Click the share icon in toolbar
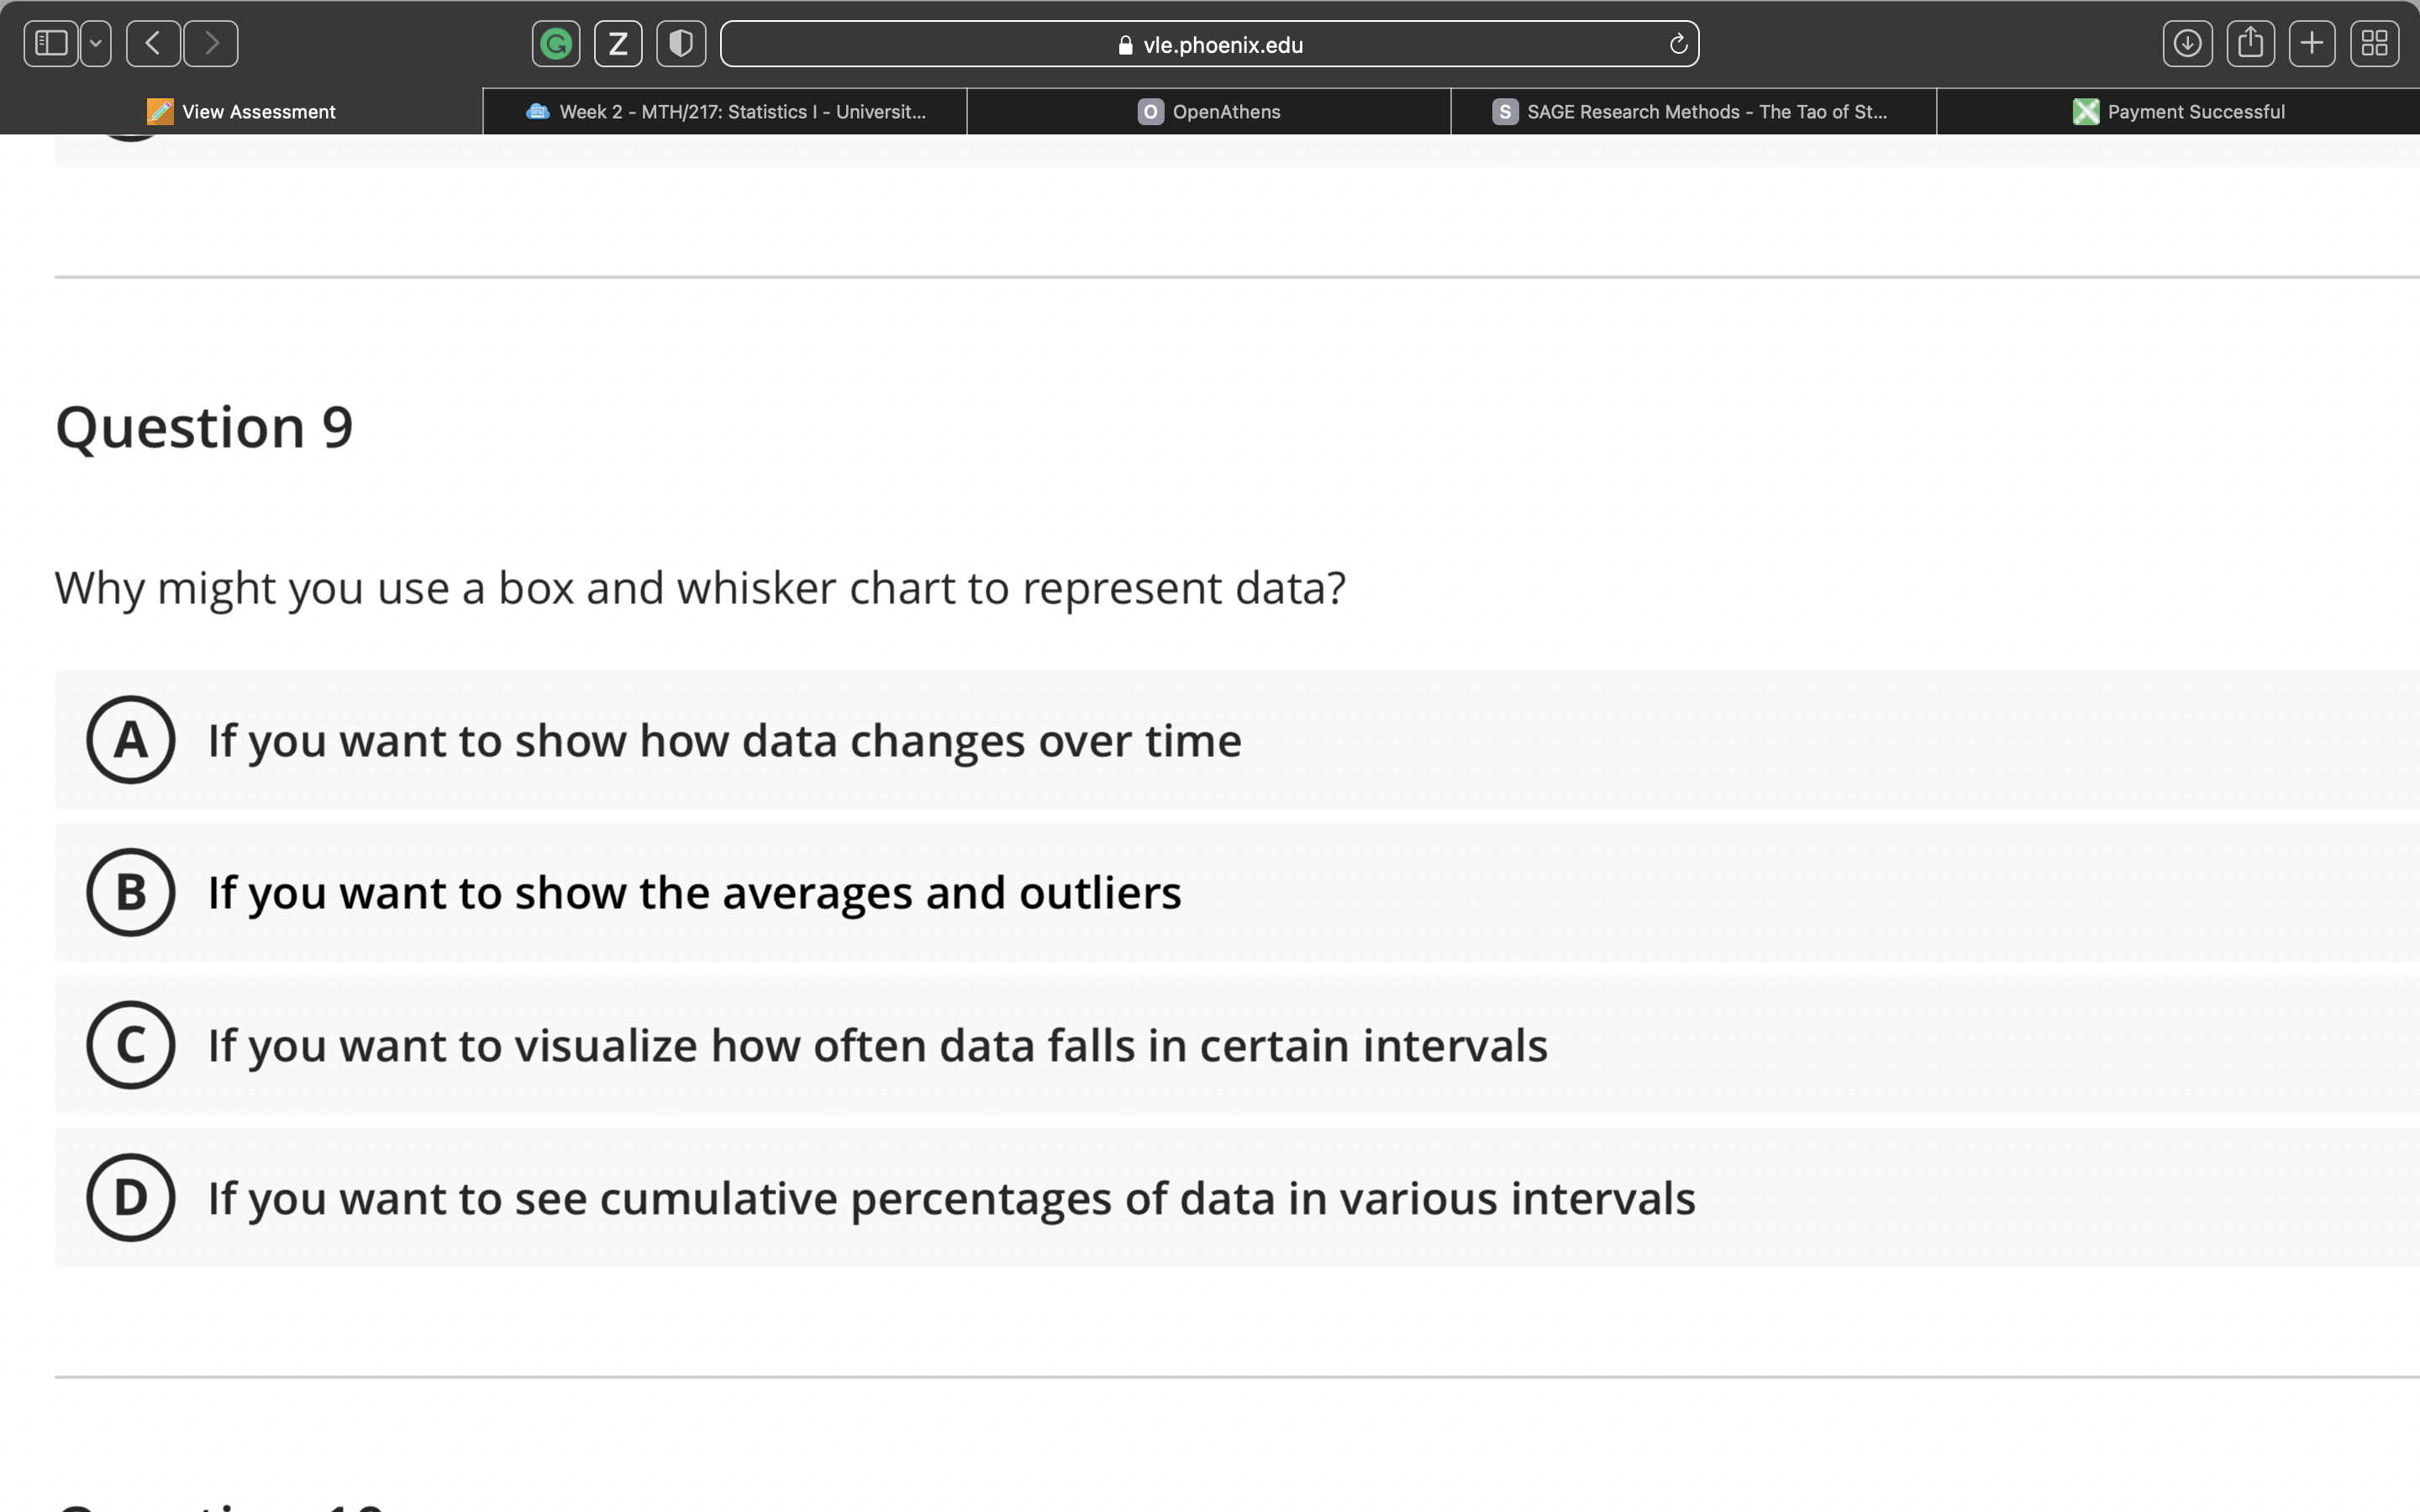The image size is (2420, 1512). click(x=2250, y=44)
